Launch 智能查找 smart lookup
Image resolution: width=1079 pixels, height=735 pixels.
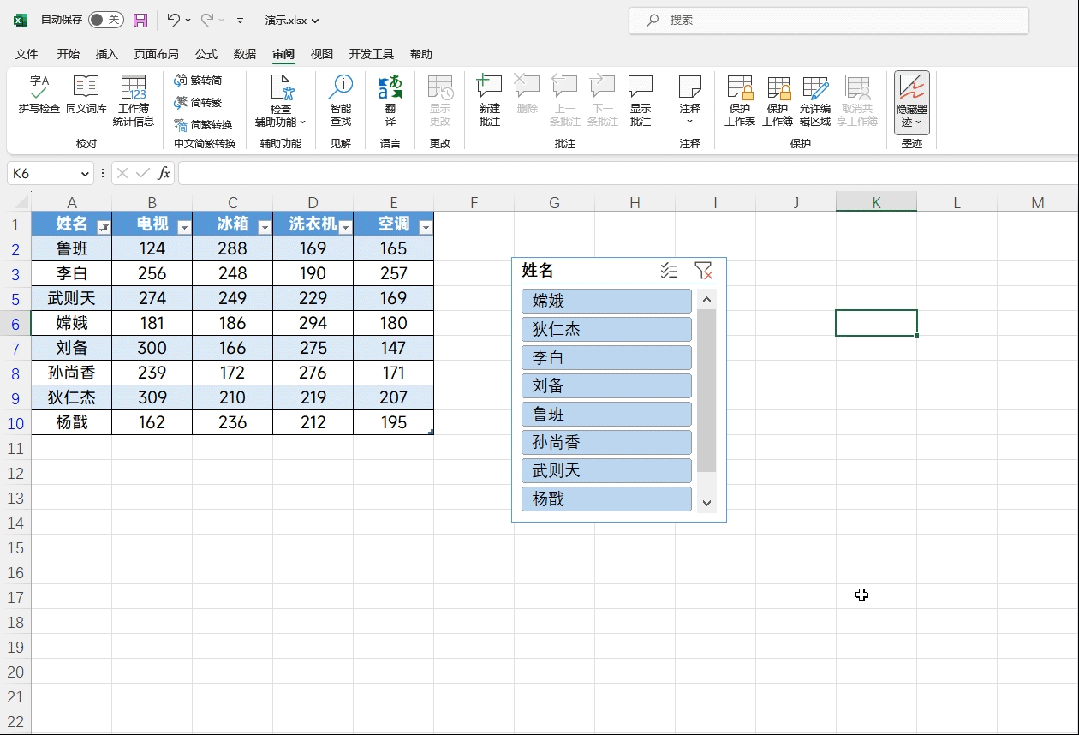(x=341, y=100)
